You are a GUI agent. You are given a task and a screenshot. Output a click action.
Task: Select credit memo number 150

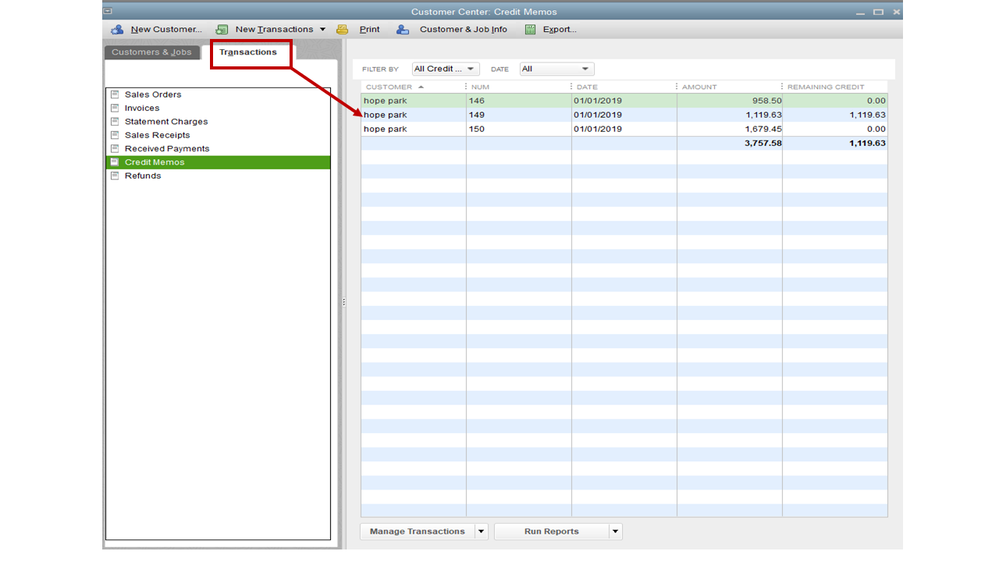624,129
